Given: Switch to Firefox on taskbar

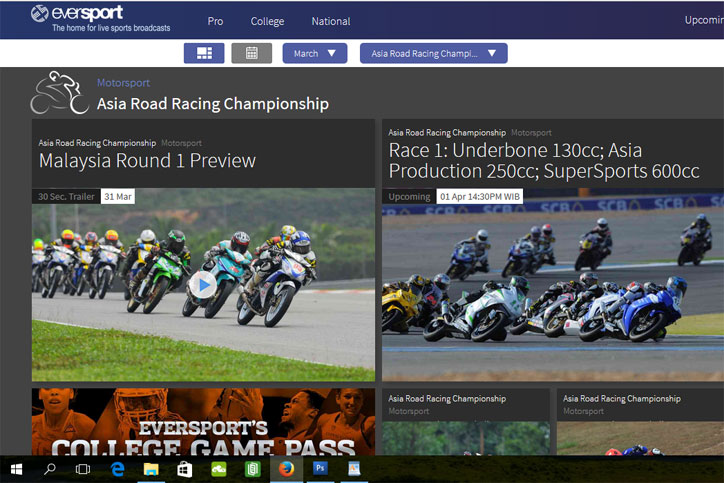Looking at the screenshot, I should (286, 470).
